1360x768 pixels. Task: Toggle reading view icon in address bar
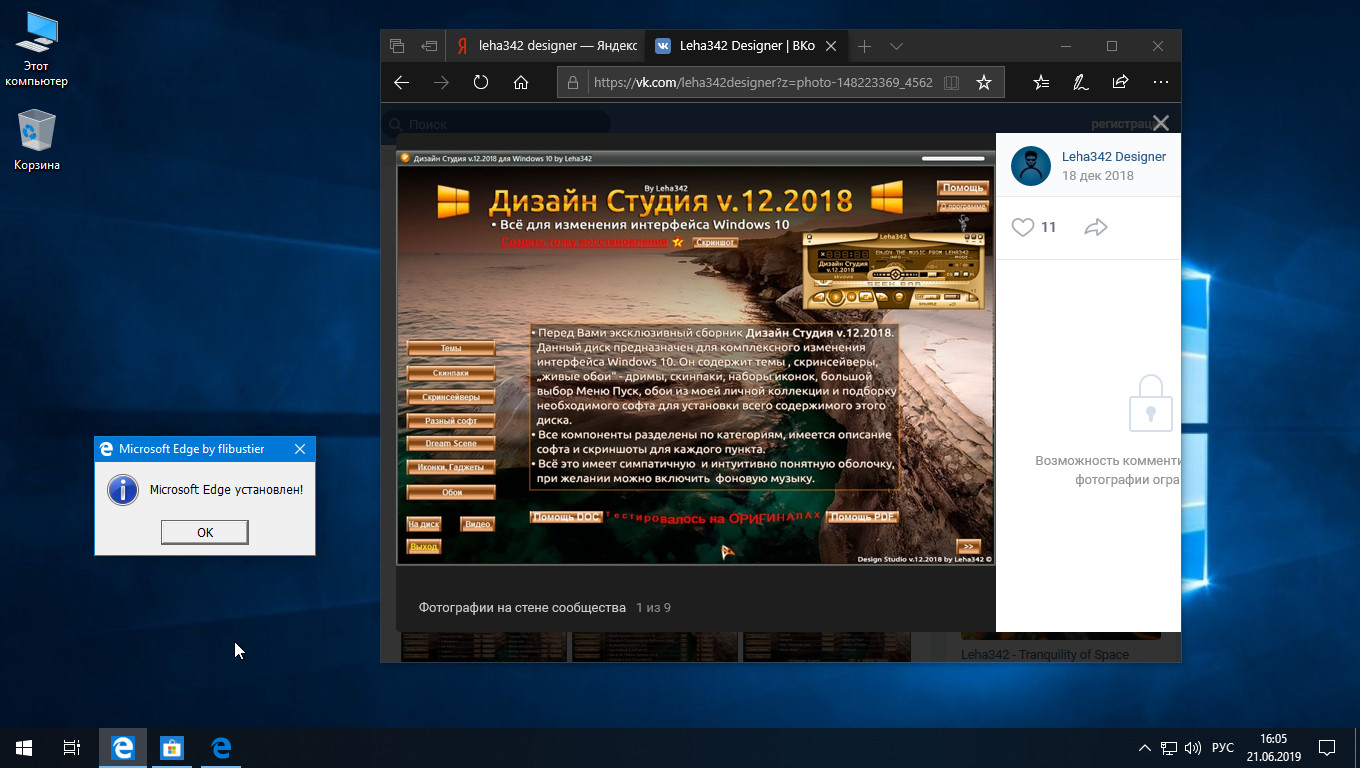point(952,83)
